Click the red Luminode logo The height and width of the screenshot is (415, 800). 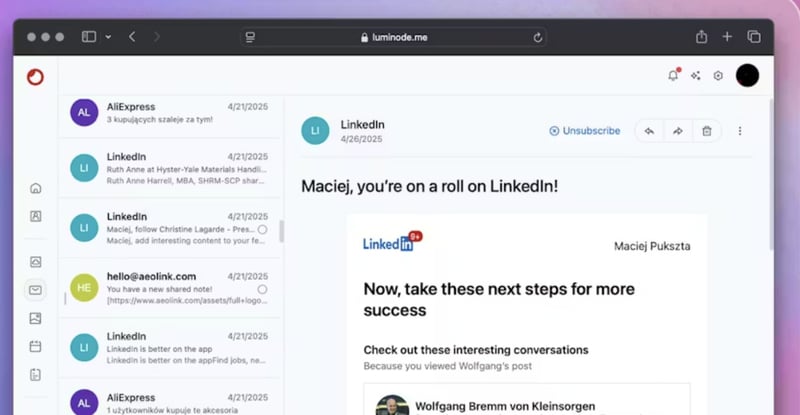click(x=35, y=77)
